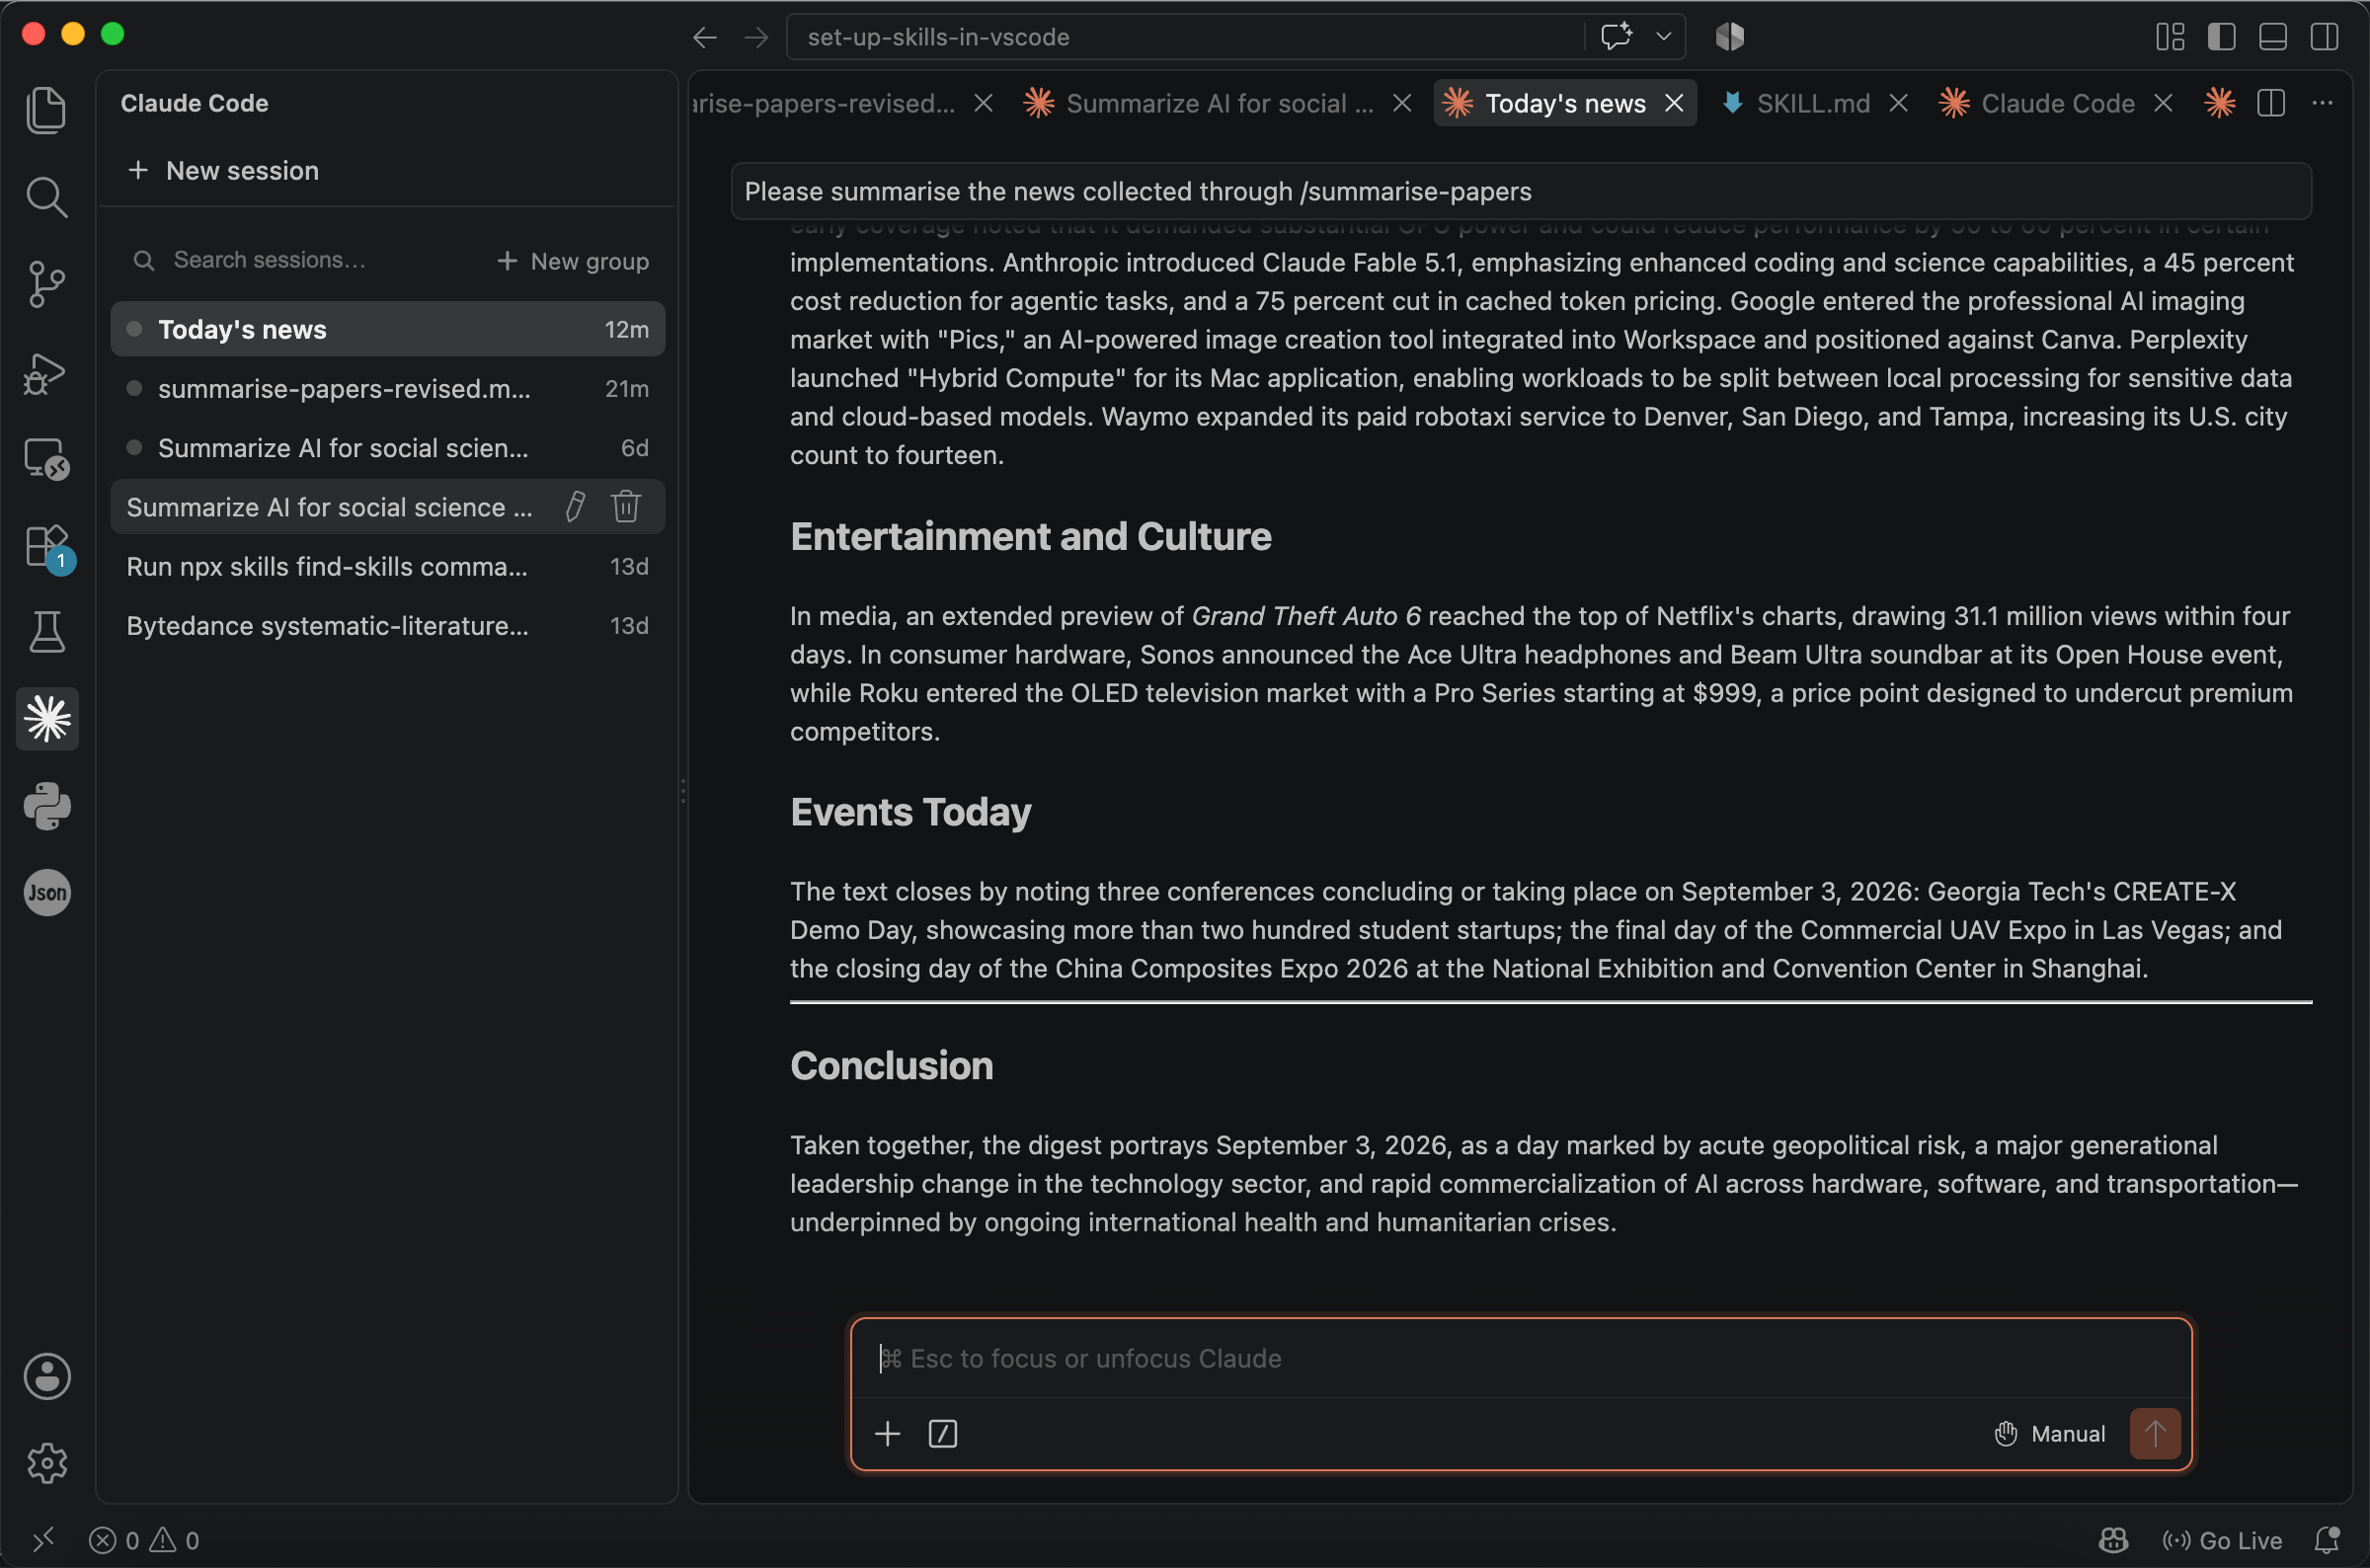2370x1568 pixels.
Task: Open the Customize Layout menu
Action: [x=2169, y=37]
